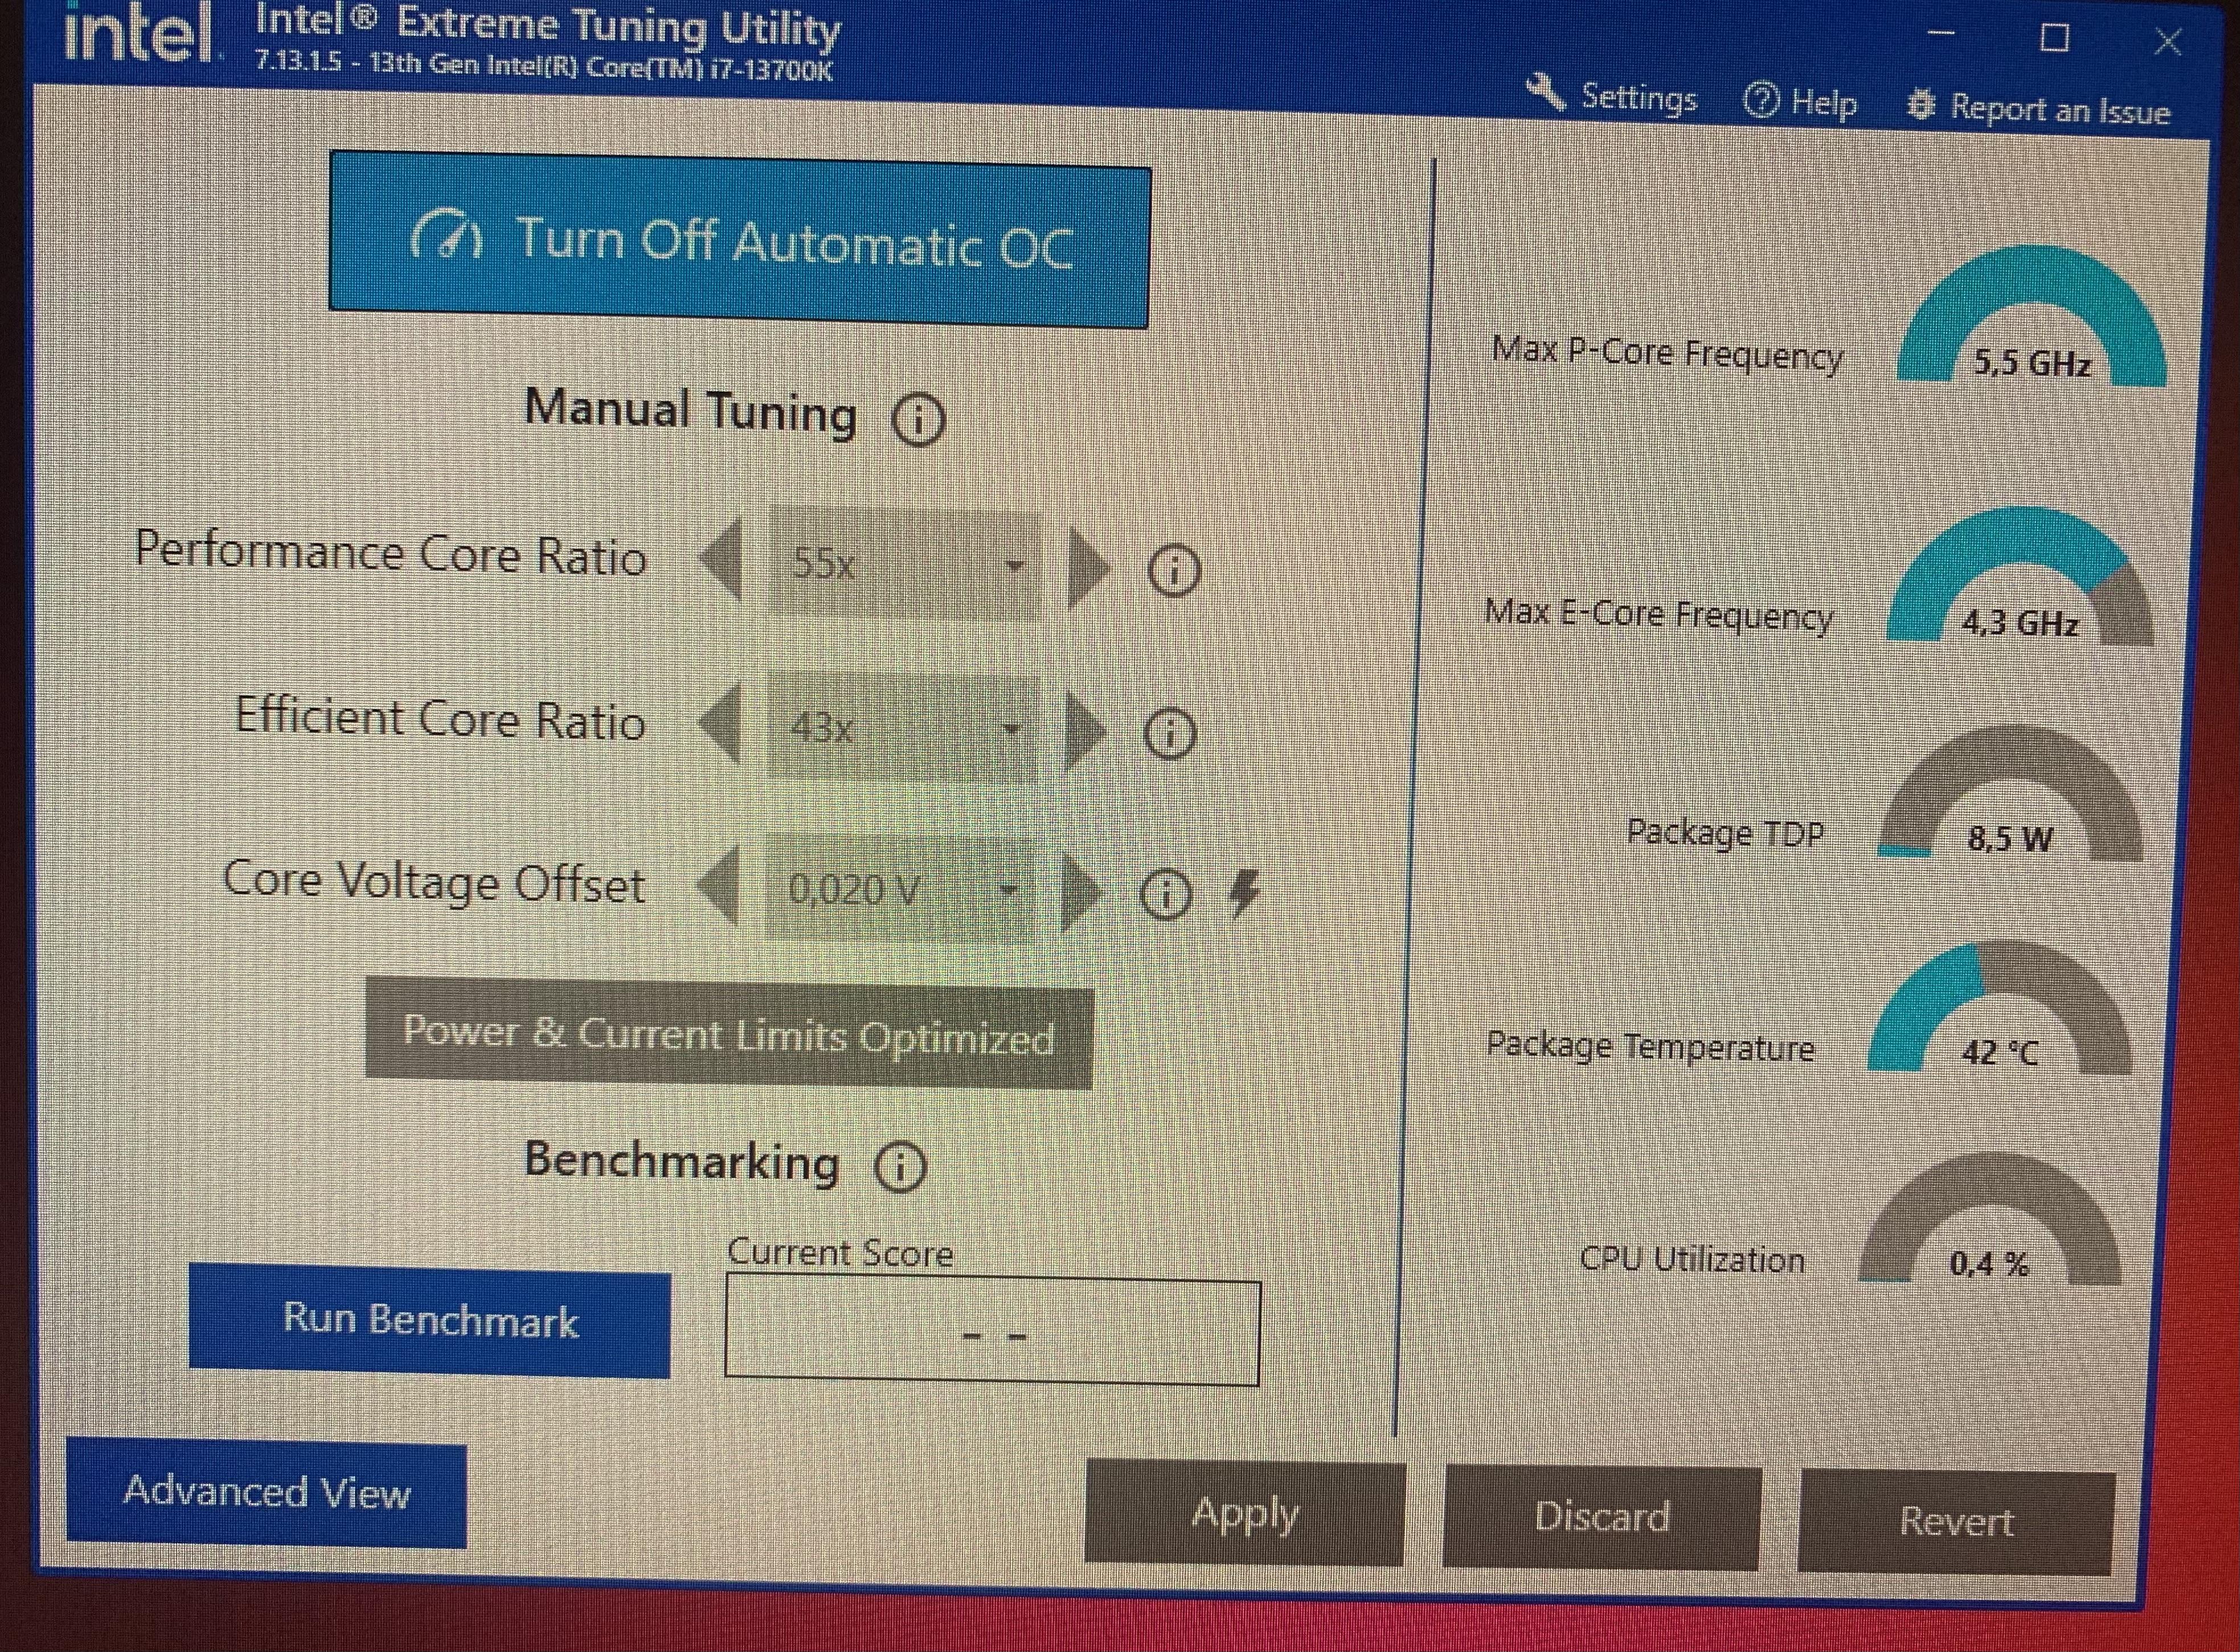Click the Current Score label
The width and height of the screenshot is (2240, 1652).
coord(840,1252)
